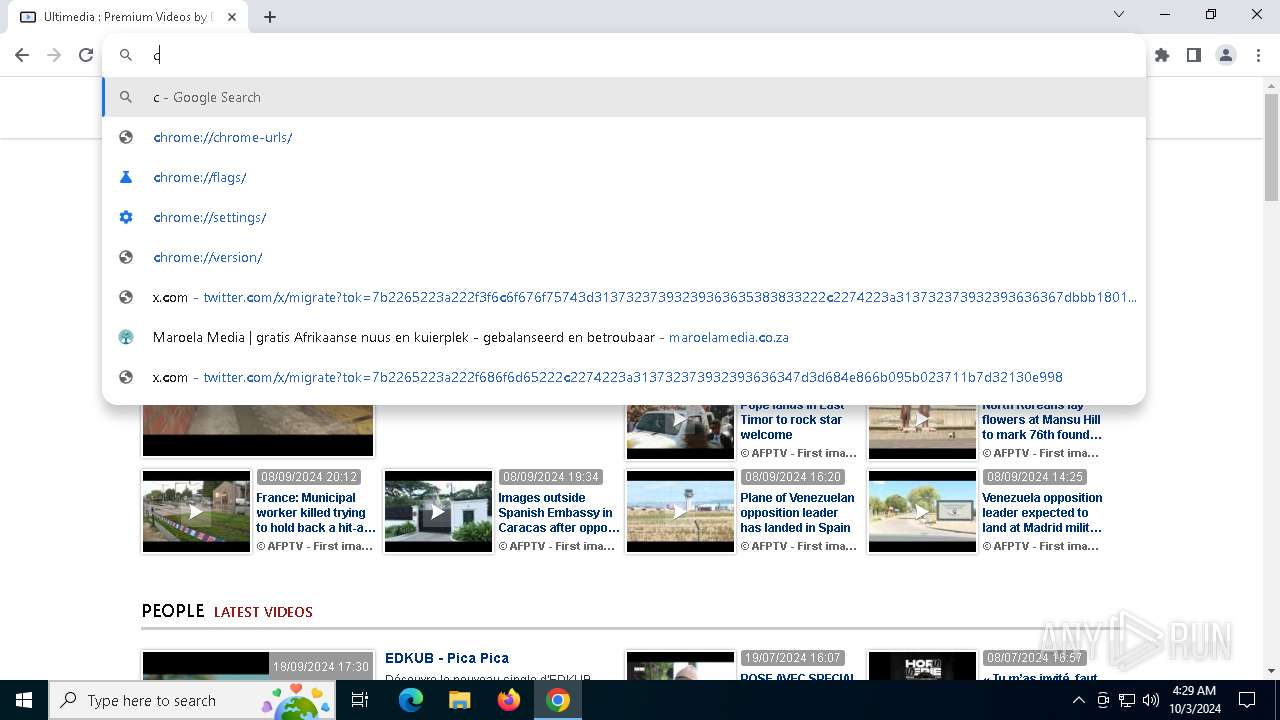Click gear icon next to chrome://settings
This screenshot has width=1280, height=720.
point(126,217)
